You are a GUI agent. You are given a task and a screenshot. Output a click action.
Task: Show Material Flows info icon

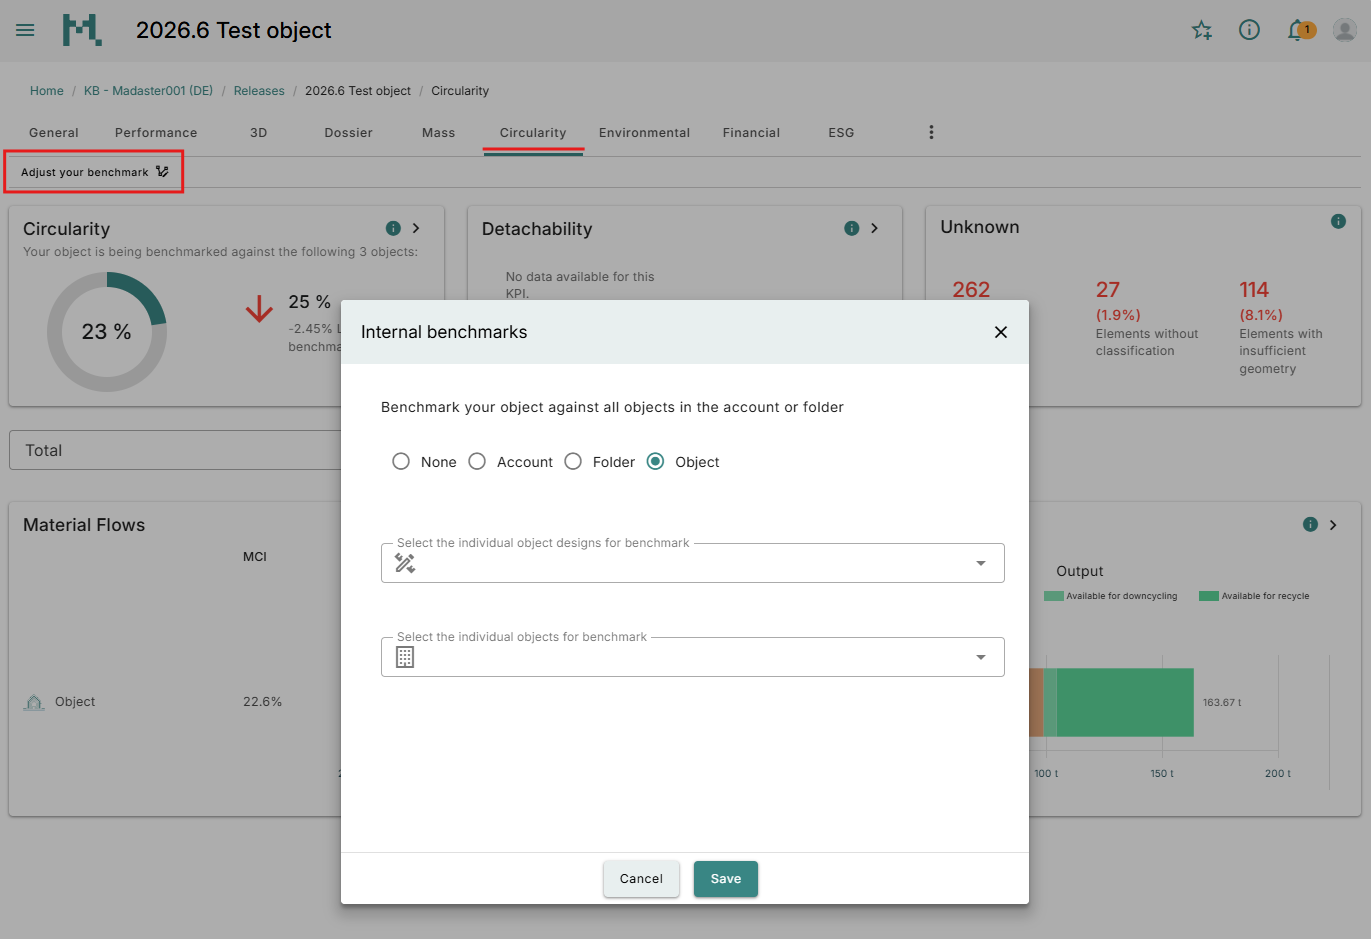1310,524
